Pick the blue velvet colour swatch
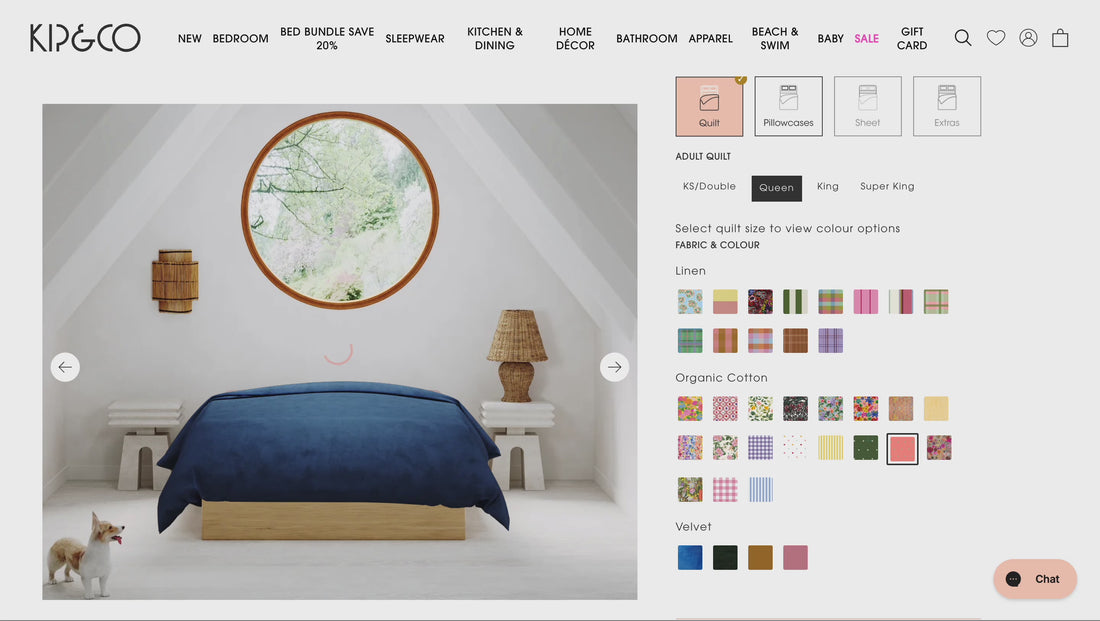 pyautogui.click(x=690, y=558)
